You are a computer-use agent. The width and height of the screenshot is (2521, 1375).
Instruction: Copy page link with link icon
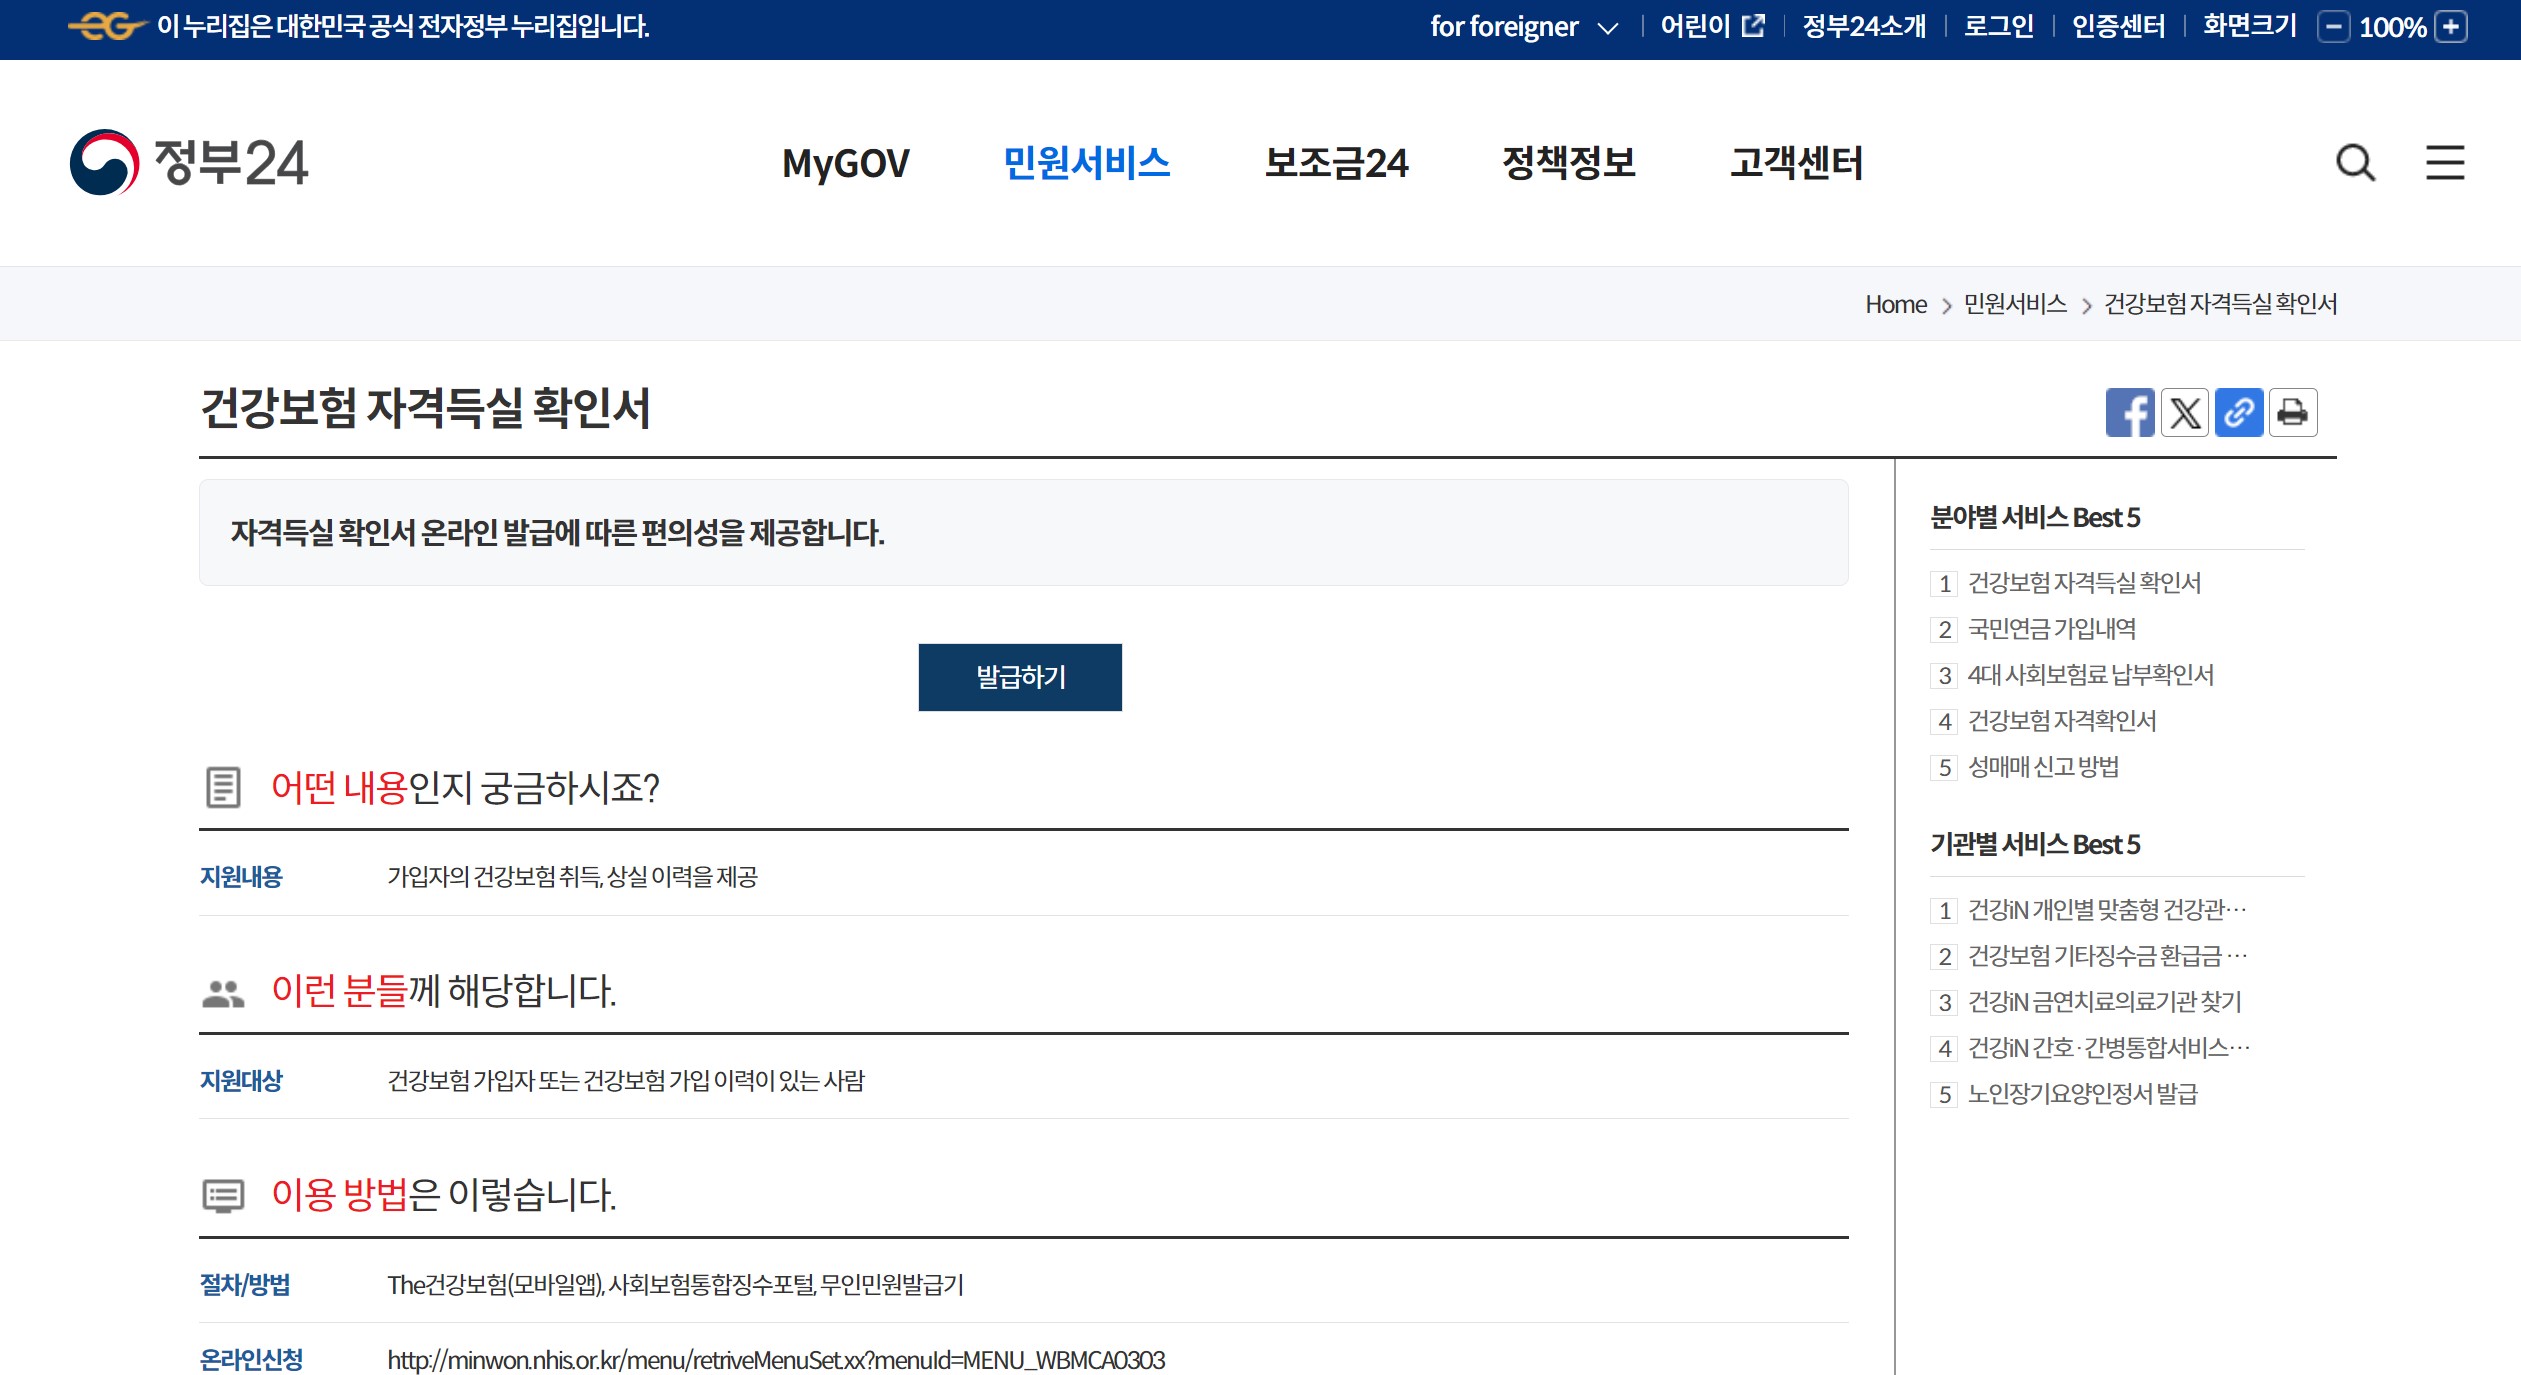point(2238,413)
